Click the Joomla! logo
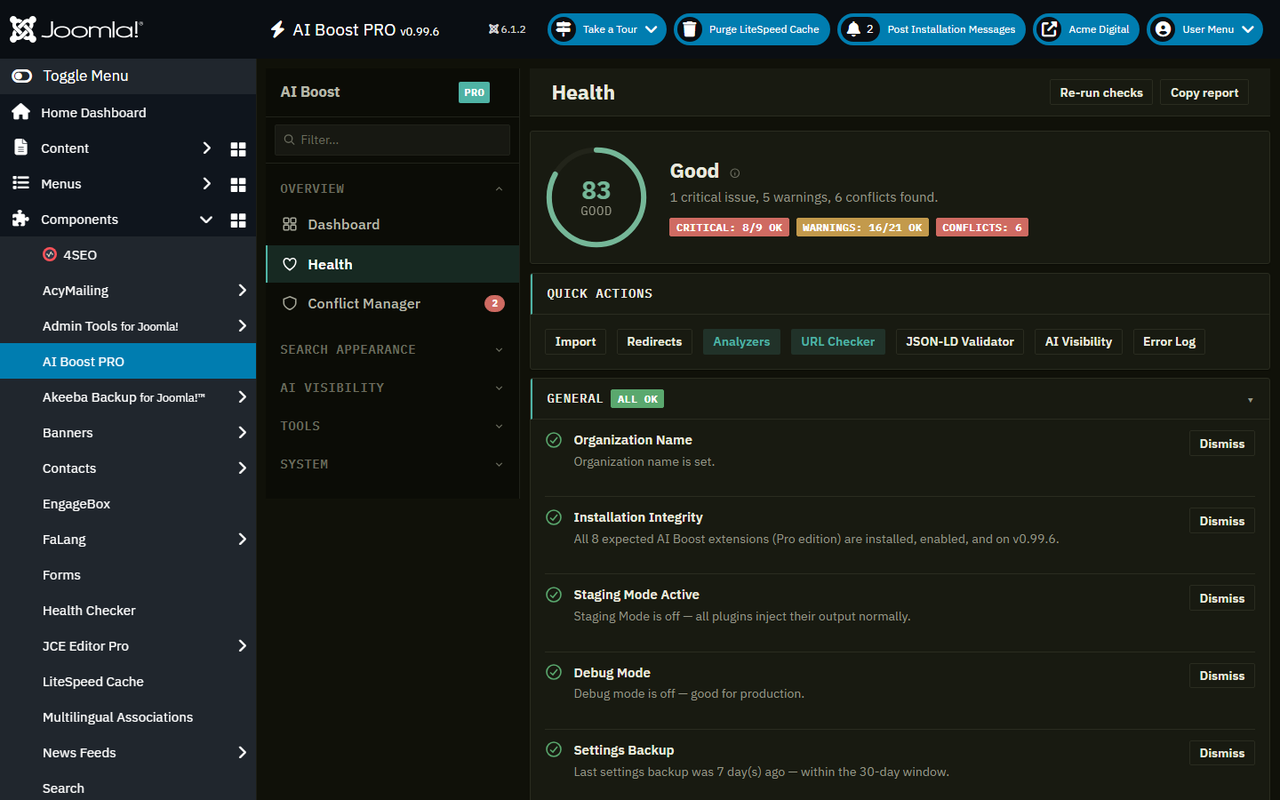The width and height of the screenshot is (1280, 800). (76, 29)
